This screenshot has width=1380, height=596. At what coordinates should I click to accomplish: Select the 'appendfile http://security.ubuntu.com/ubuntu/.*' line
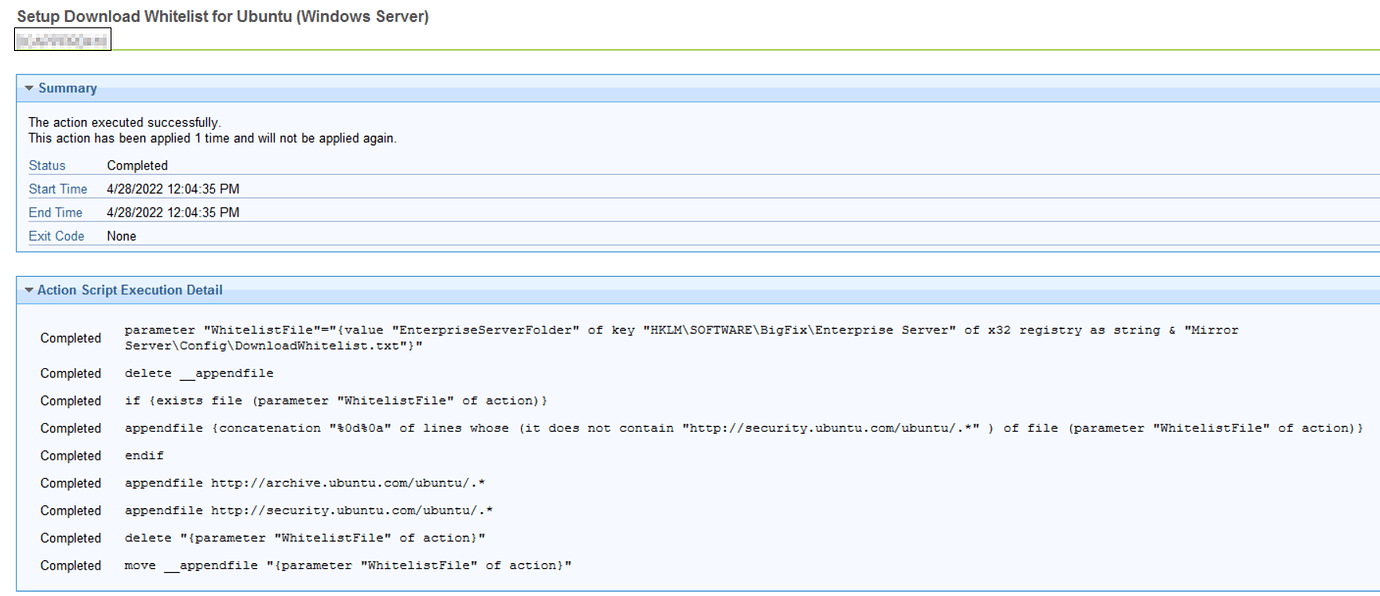pos(309,511)
